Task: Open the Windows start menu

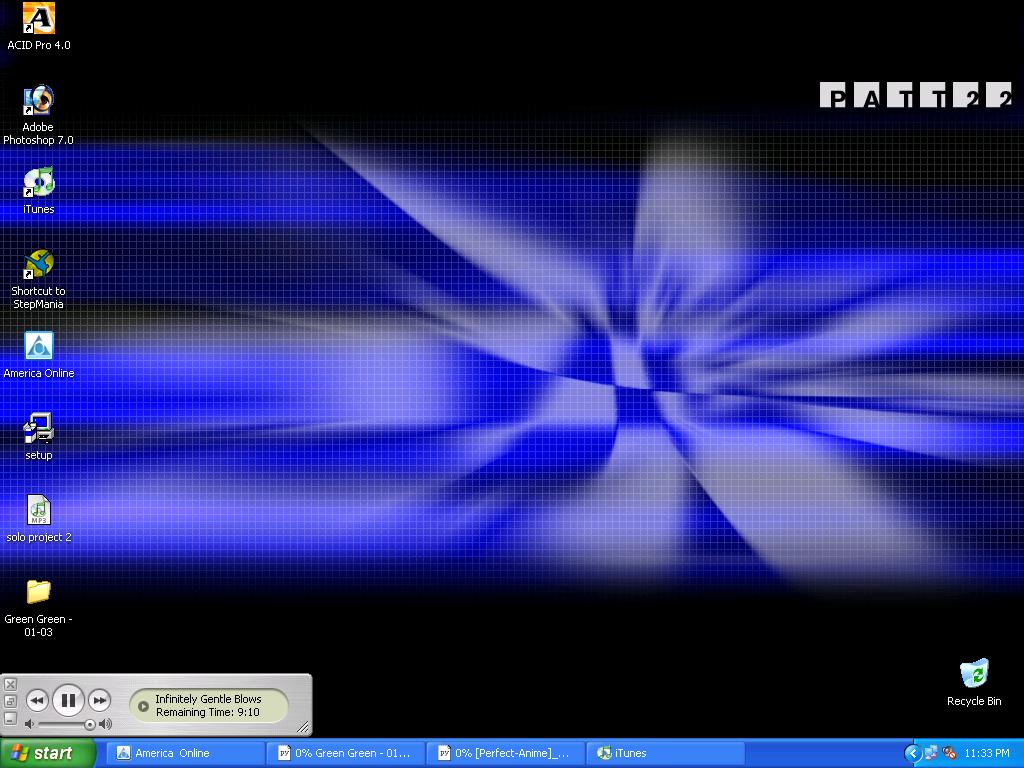Action: coord(47,754)
